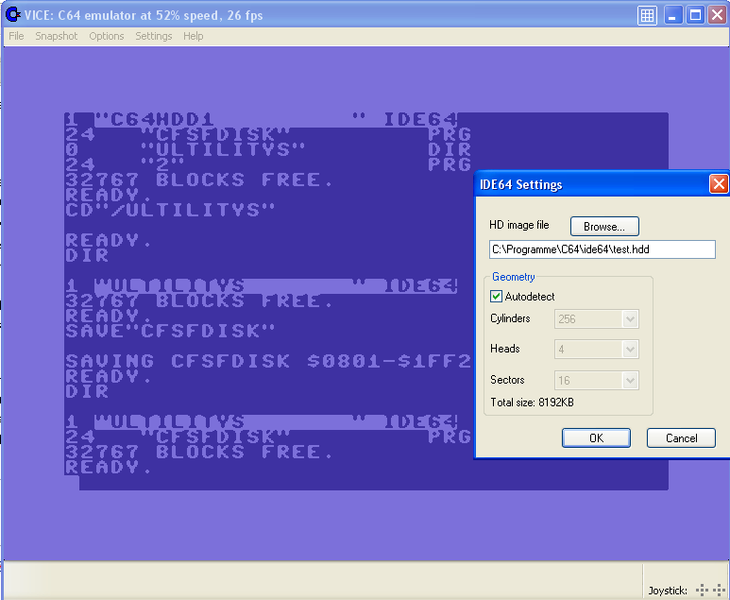Open the Options menu

click(x=107, y=36)
